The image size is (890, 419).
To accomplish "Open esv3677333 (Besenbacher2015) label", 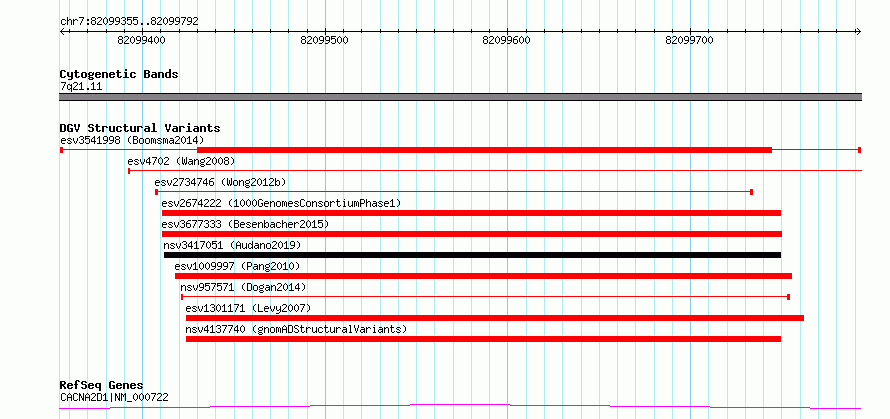I will click(245, 224).
